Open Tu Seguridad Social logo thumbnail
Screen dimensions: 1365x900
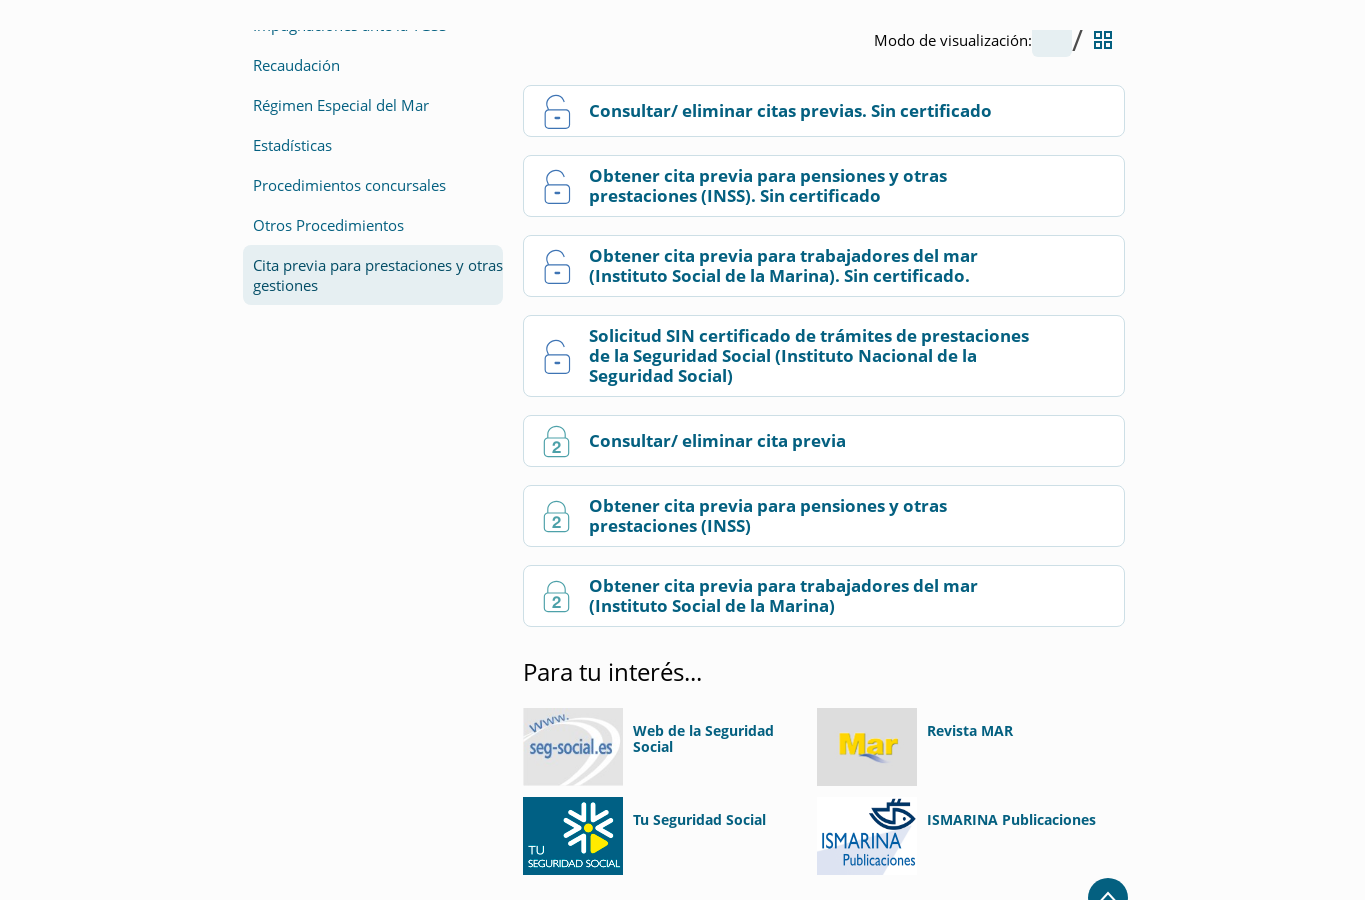pos(573,836)
